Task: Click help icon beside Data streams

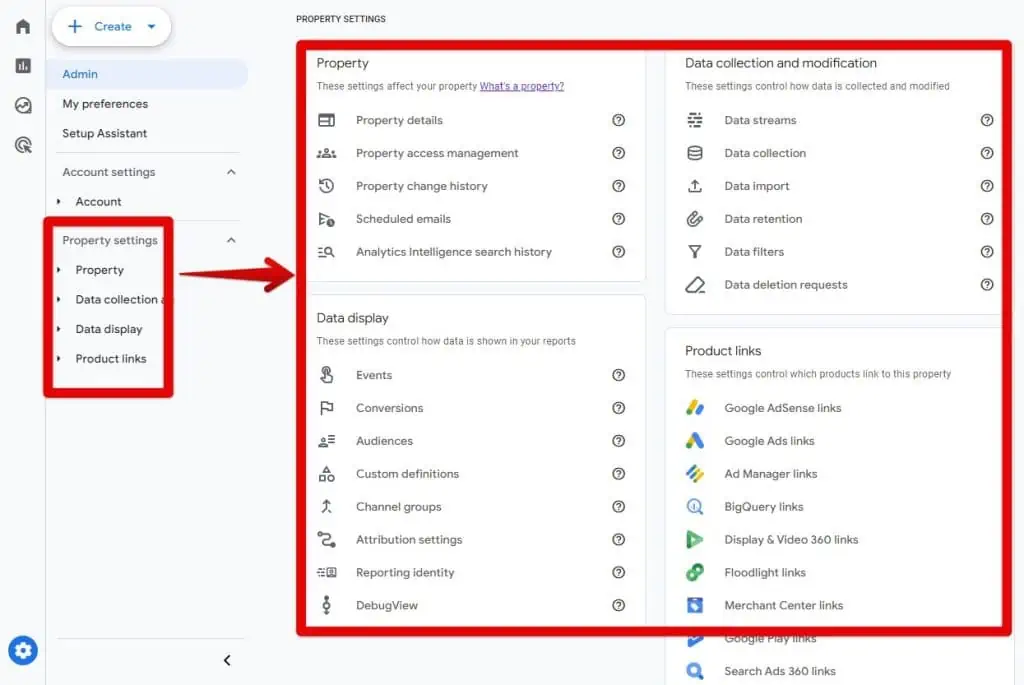Action: (987, 120)
